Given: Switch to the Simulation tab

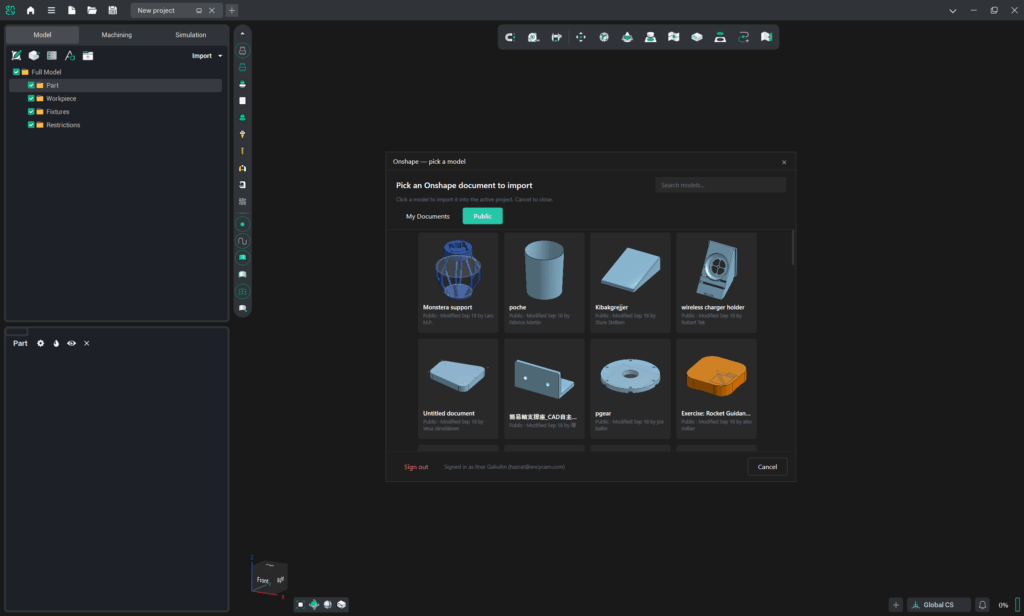Looking at the screenshot, I should [191, 35].
